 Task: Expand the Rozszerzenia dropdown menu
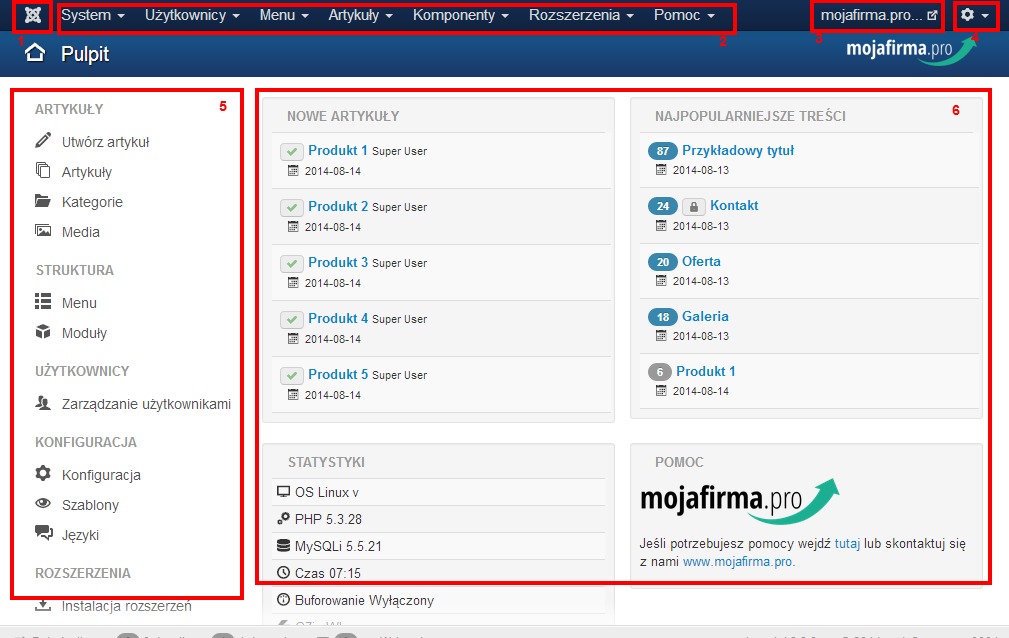[581, 16]
